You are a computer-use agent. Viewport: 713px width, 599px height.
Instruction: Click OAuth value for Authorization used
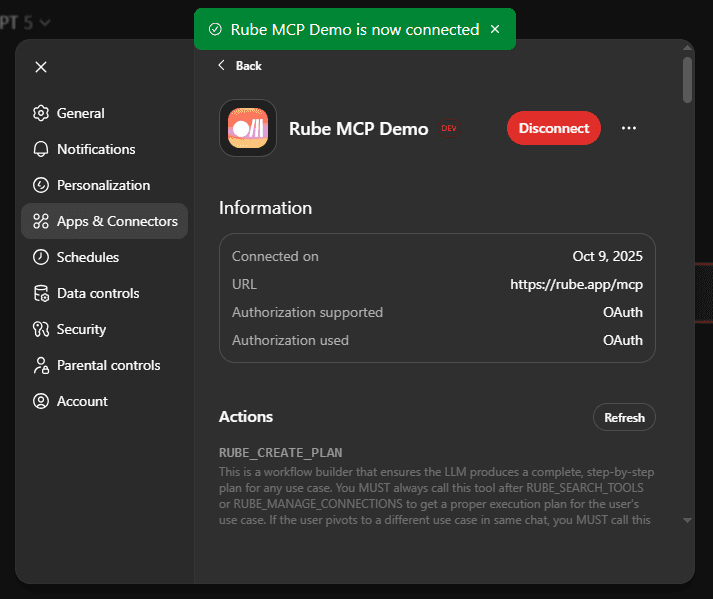623,340
